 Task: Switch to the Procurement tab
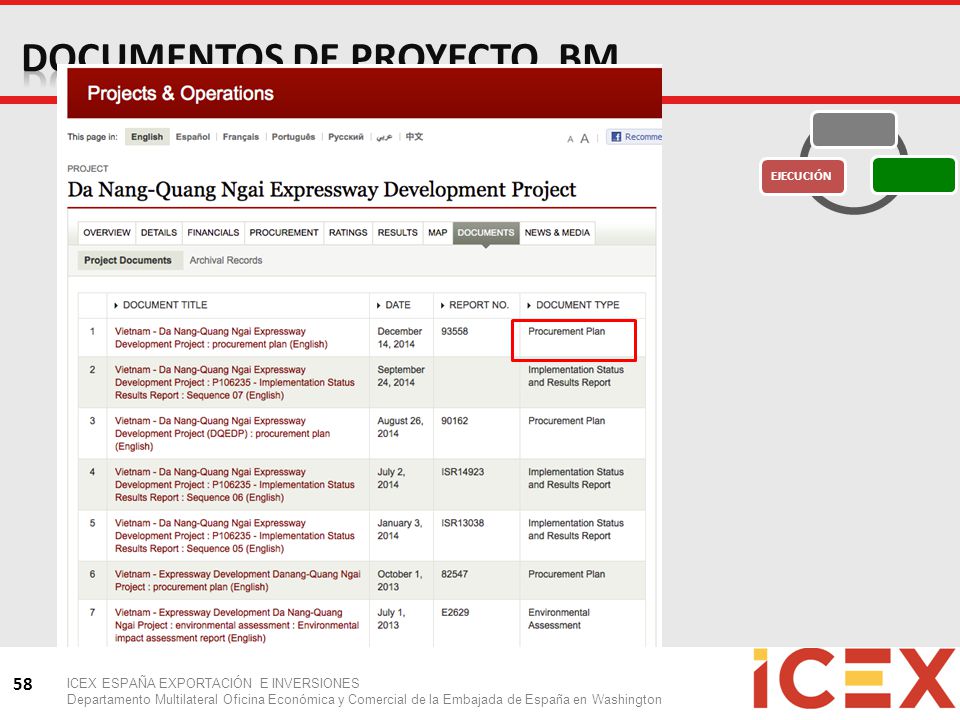284,233
